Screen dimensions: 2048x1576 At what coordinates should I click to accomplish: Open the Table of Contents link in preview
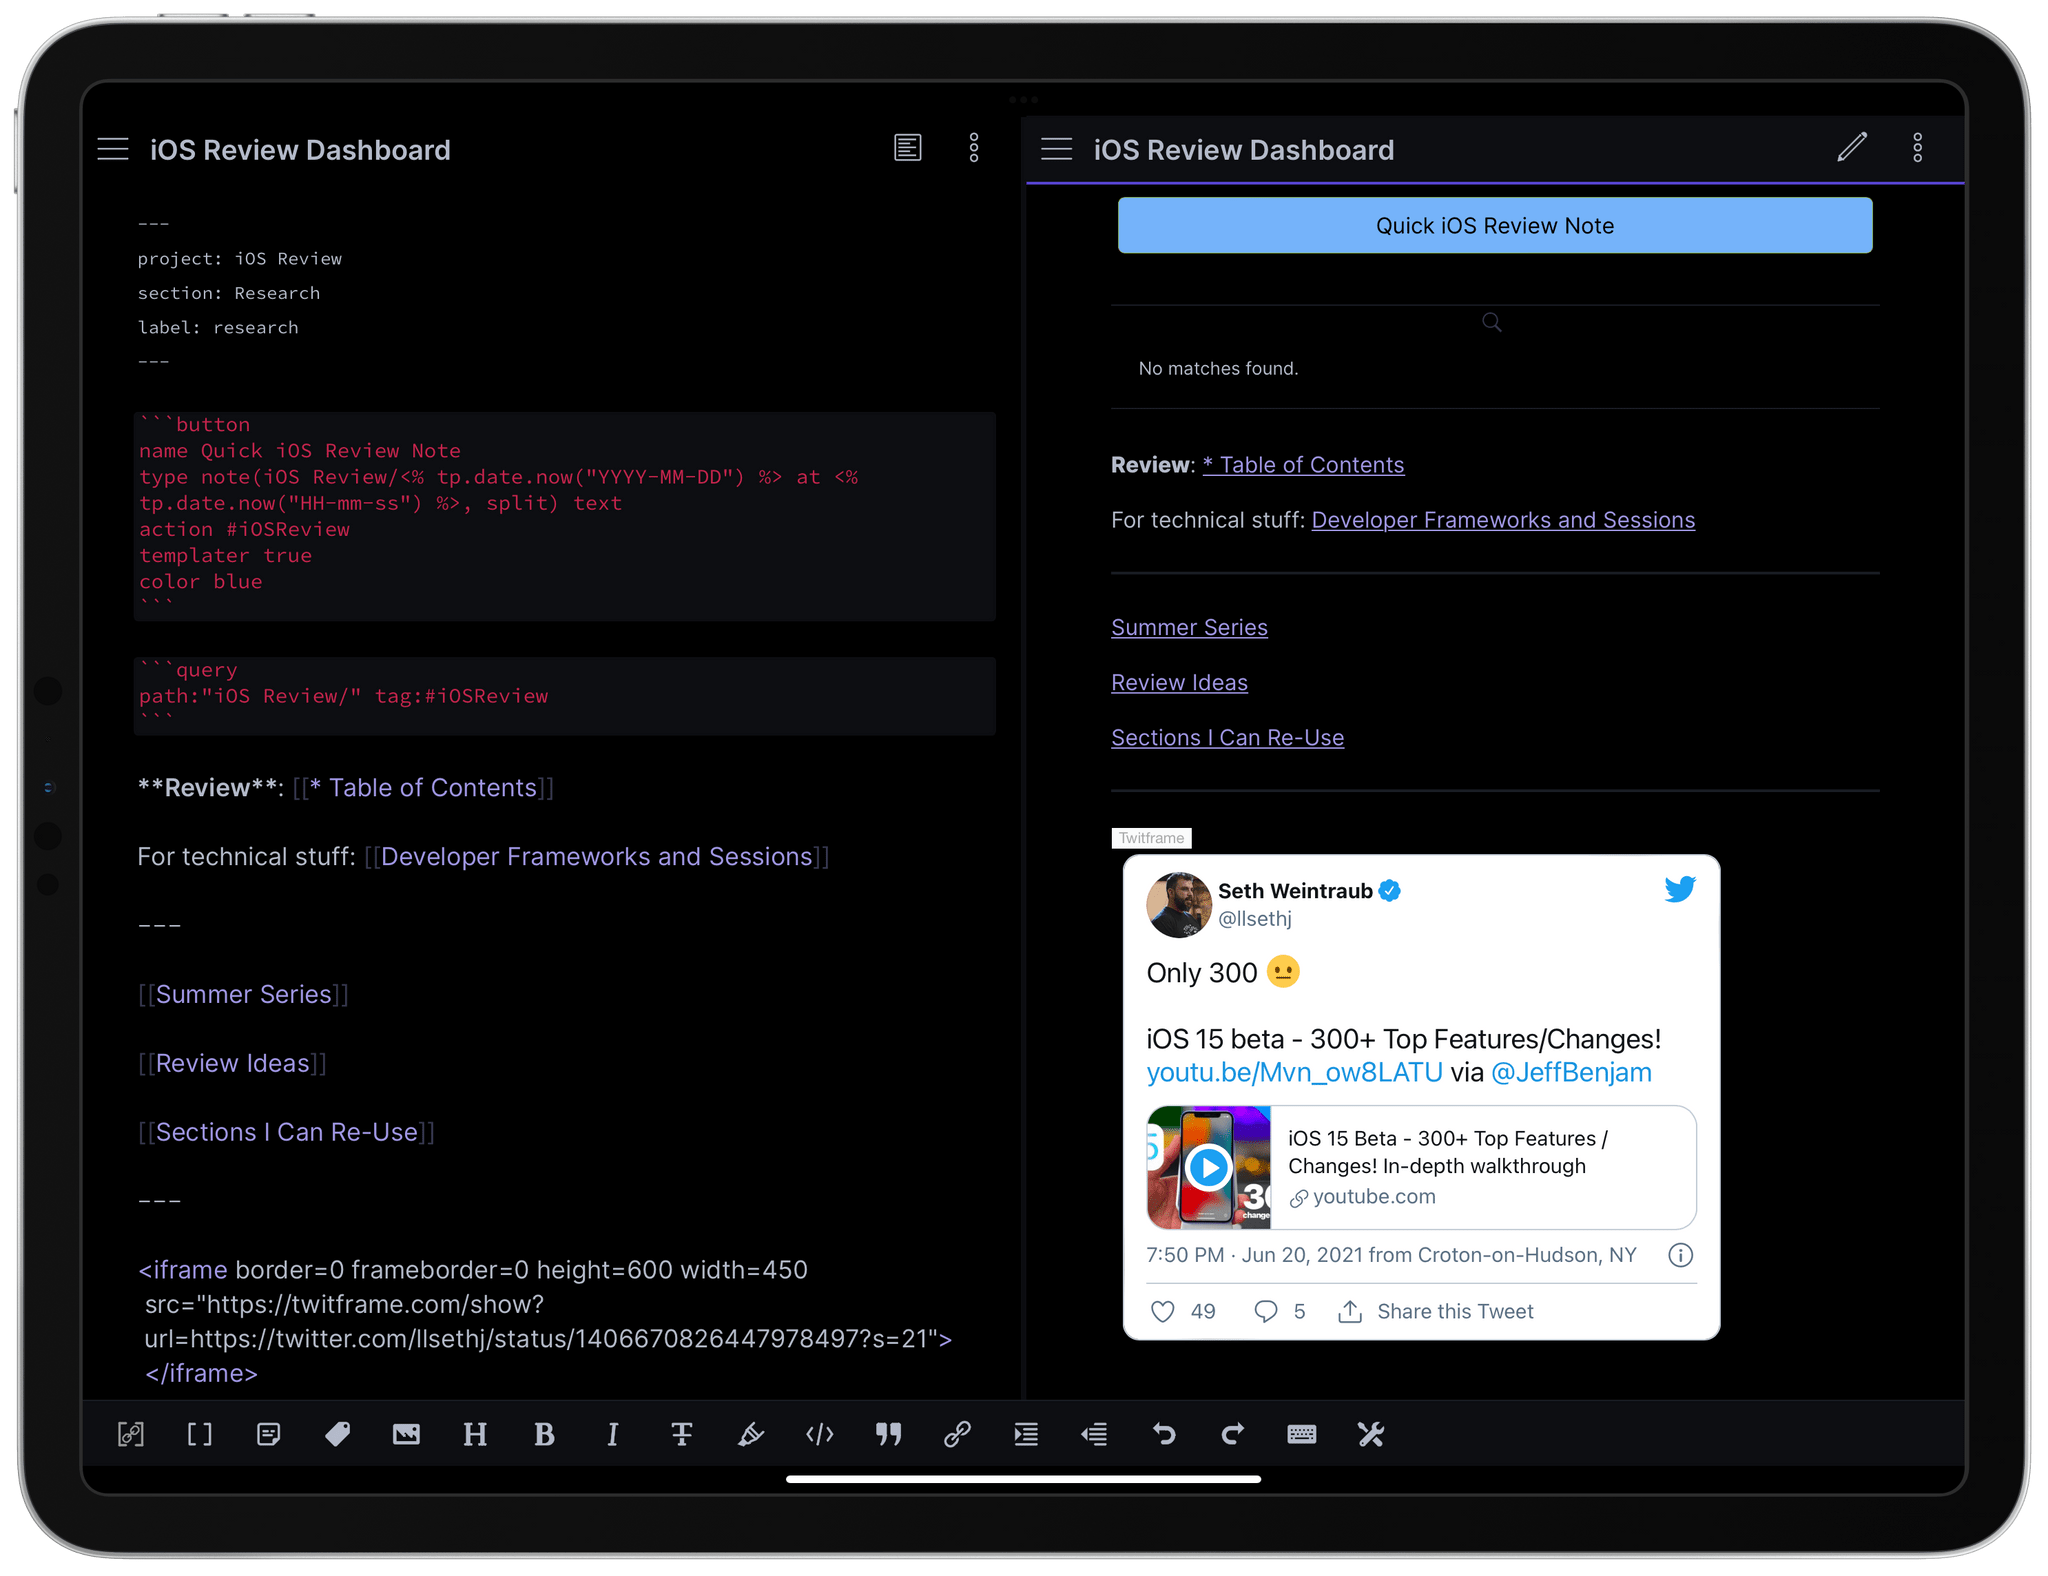coord(1302,465)
